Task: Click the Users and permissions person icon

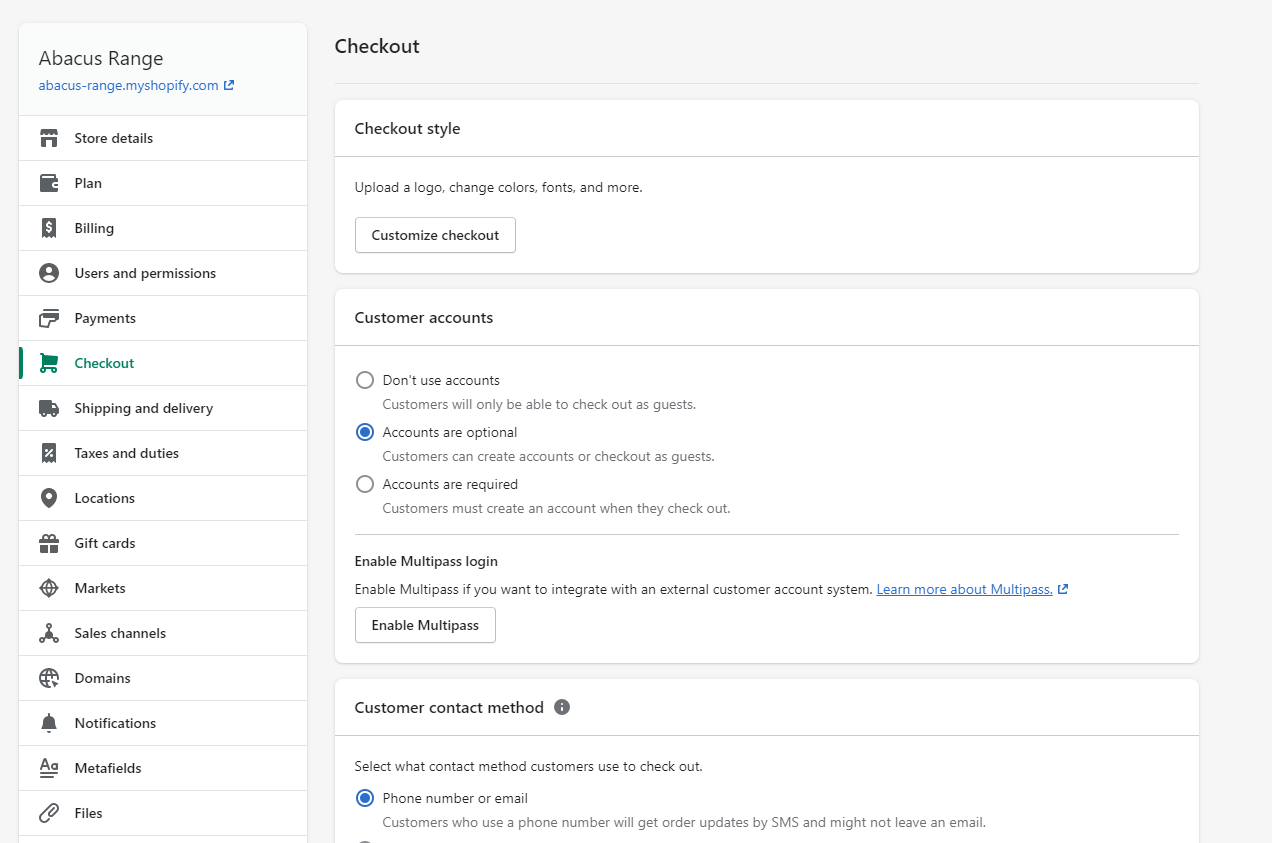Action: click(x=49, y=273)
